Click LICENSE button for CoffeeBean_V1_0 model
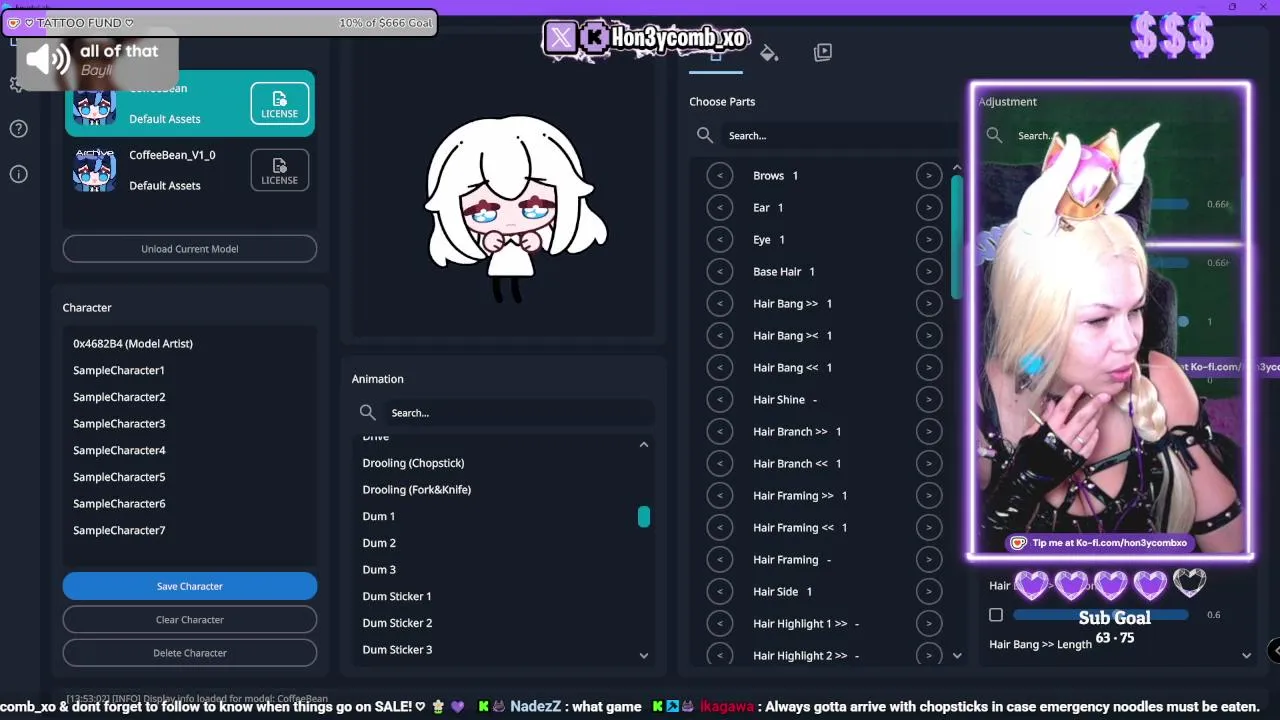 pos(279,170)
